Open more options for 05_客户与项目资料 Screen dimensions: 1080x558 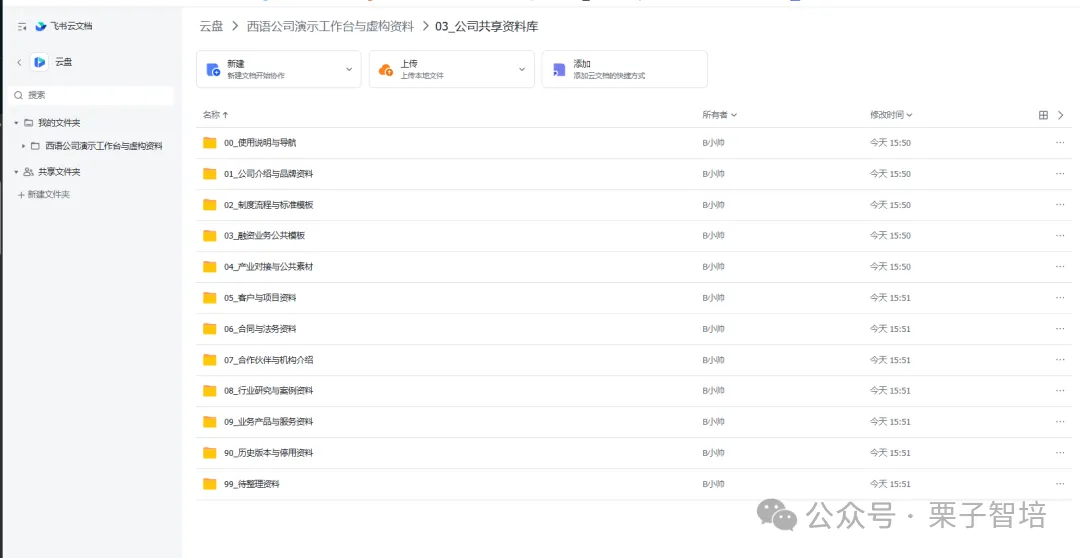pos(1060,298)
